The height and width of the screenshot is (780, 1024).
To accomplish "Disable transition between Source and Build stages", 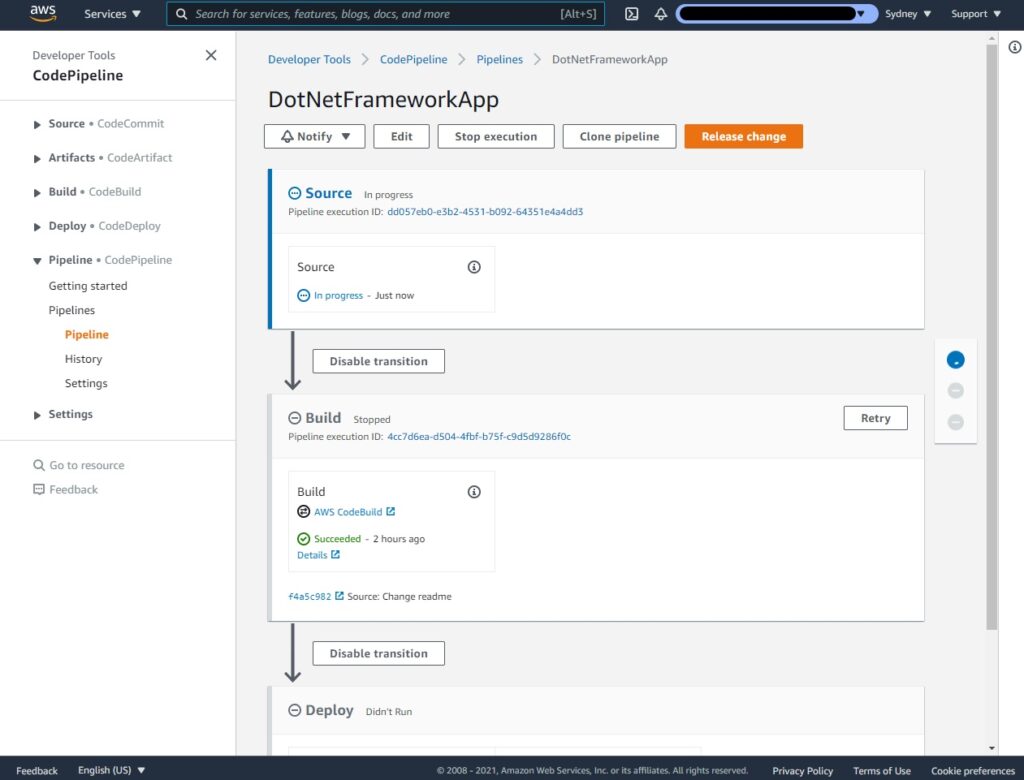I will pyautogui.click(x=378, y=361).
